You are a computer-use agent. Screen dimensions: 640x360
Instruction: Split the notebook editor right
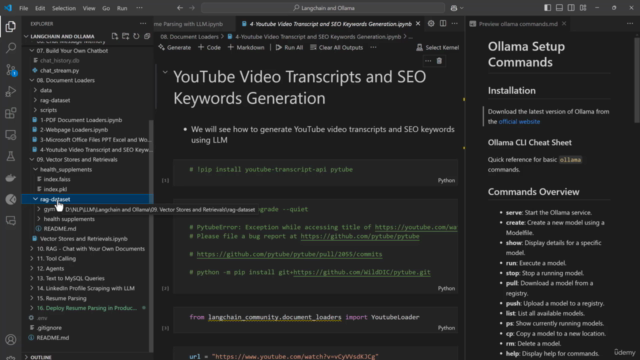pyautogui.click(x=443, y=24)
